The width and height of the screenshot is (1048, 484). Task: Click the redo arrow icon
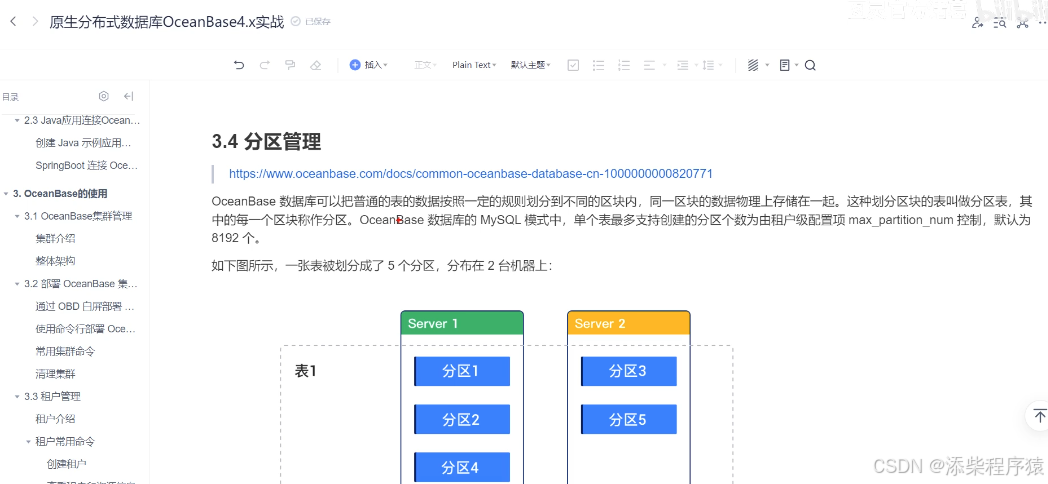click(x=264, y=65)
